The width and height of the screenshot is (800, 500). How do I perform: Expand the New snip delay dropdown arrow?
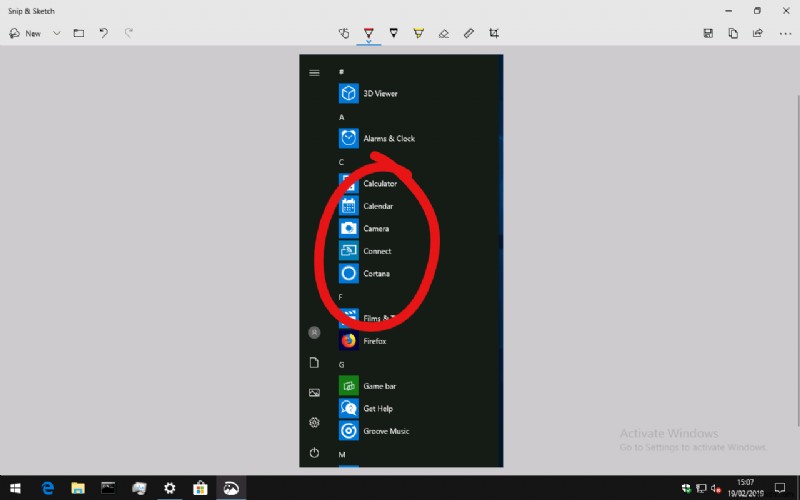tap(57, 33)
